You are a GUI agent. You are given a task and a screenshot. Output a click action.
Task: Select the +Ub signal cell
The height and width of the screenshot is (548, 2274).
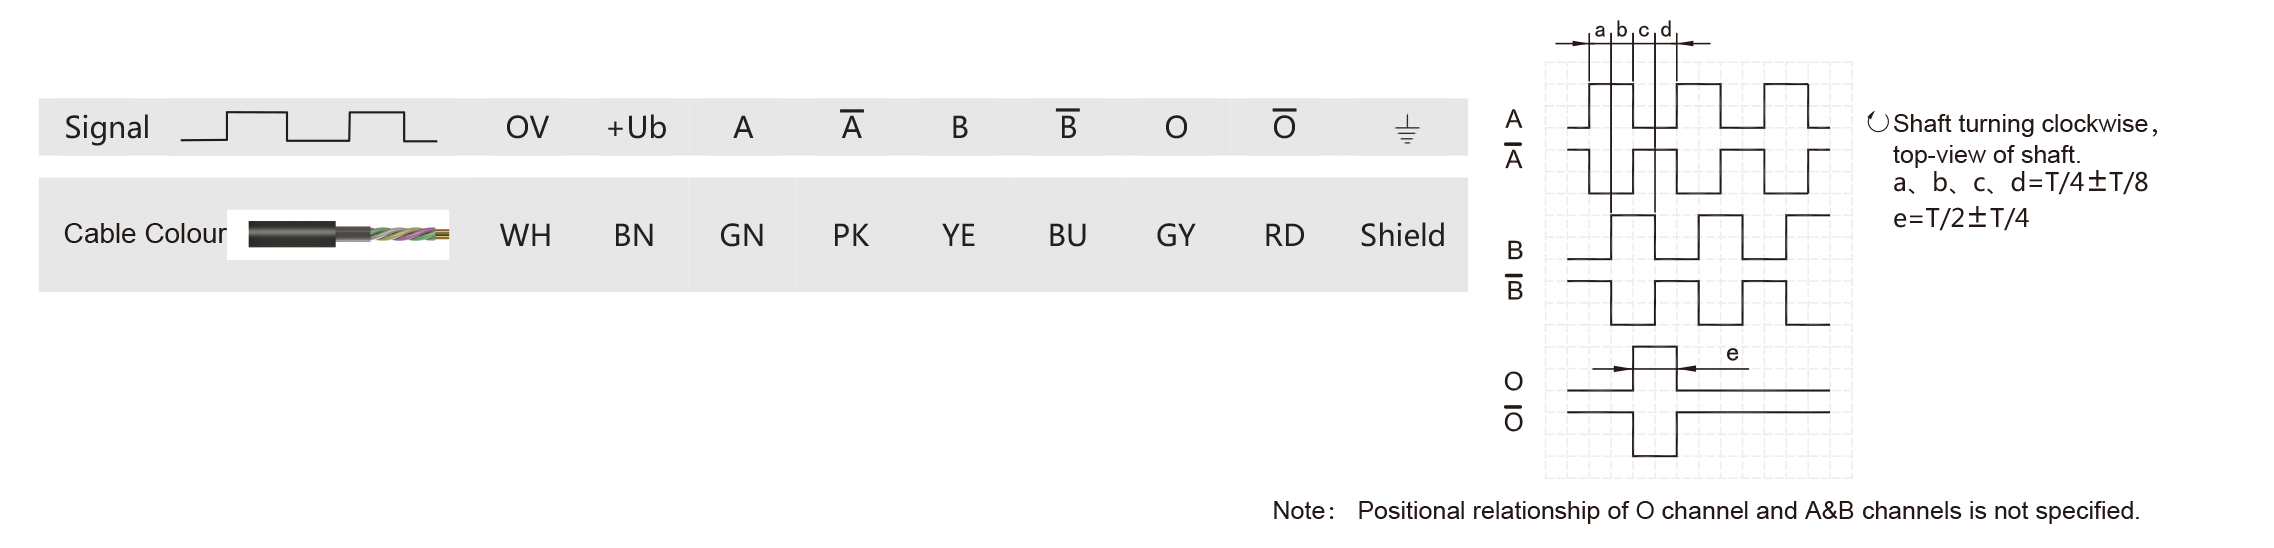tap(635, 127)
